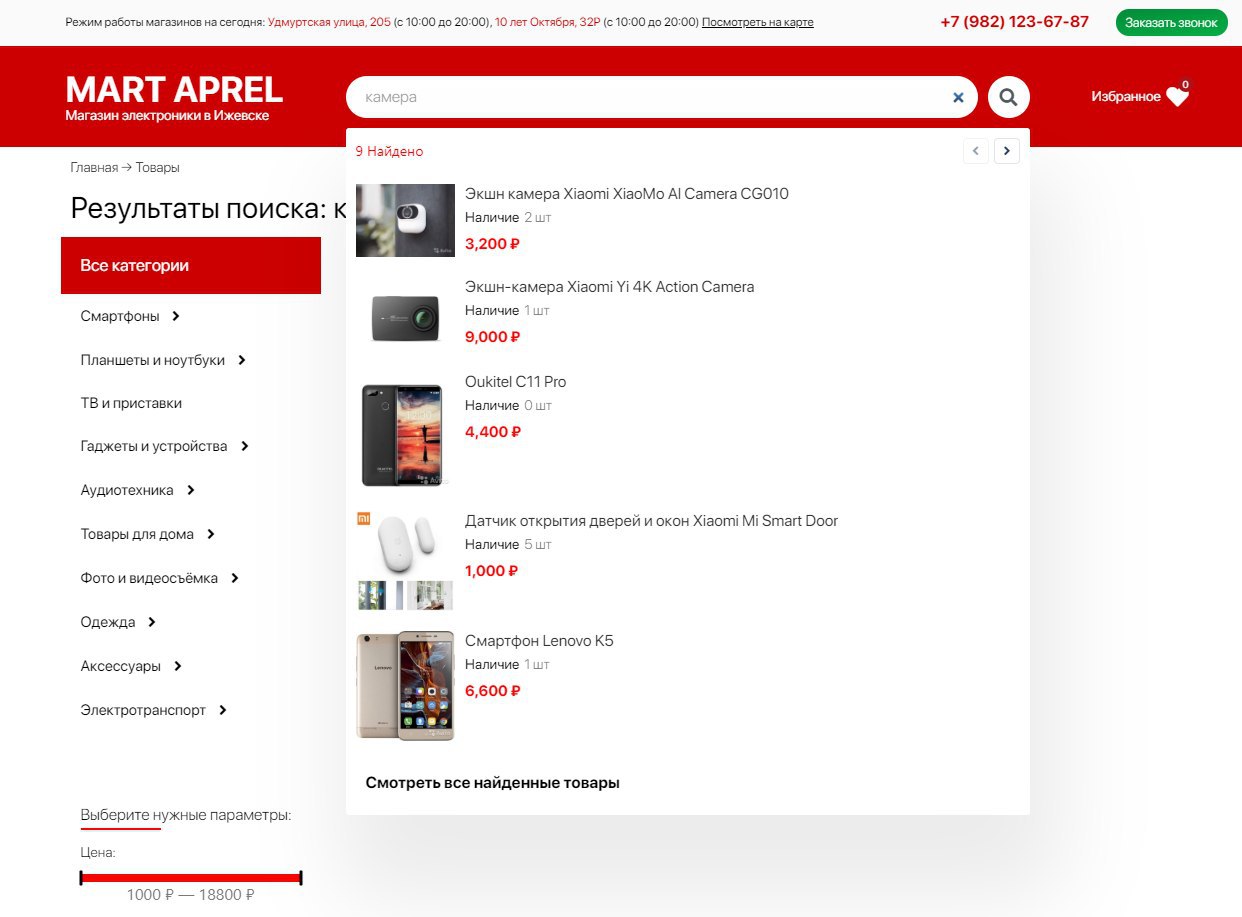Open the Xiaomi Mi Smart Door sensor thumbnail

pos(405,560)
